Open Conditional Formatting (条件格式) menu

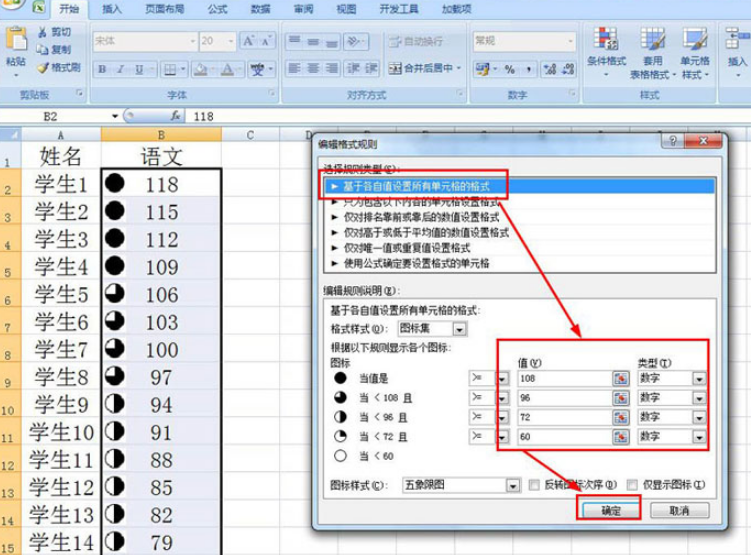pos(606,52)
